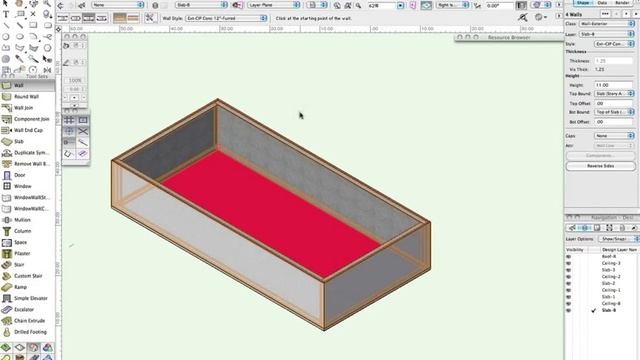This screenshot has width=640, height=360.
Task: Open the Layer Plane dropdown
Action: [273, 5]
